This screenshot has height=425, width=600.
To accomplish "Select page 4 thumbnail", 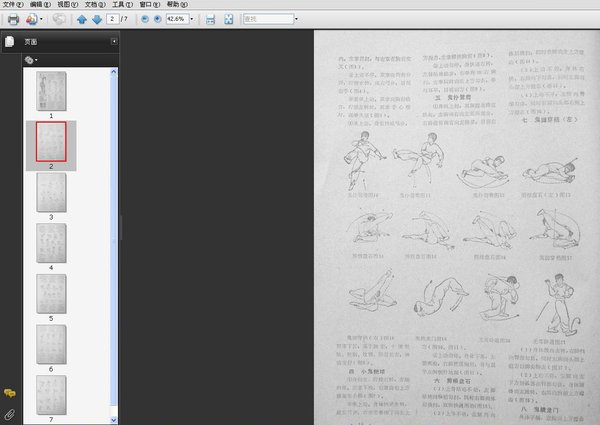I will [x=51, y=243].
